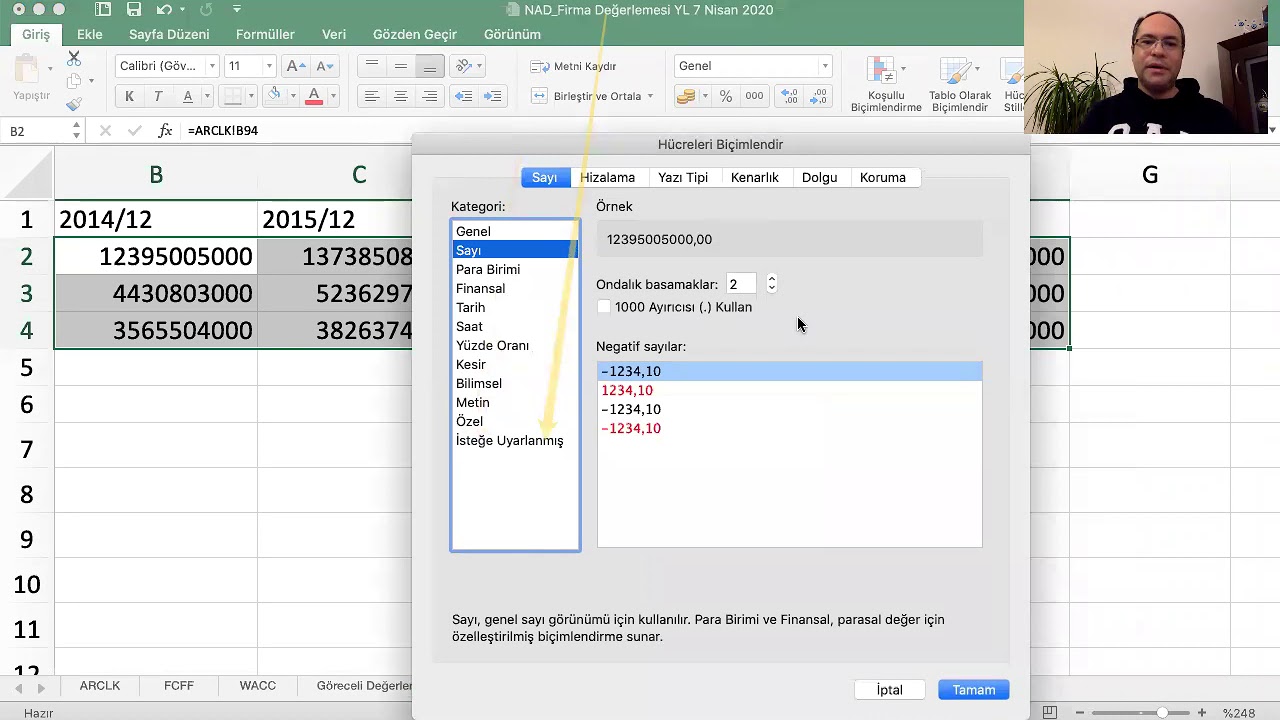The height and width of the screenshot is (720, 1280).
Task: Switch to Yazı Tipi tab in dialog
Action: (683, 177)
